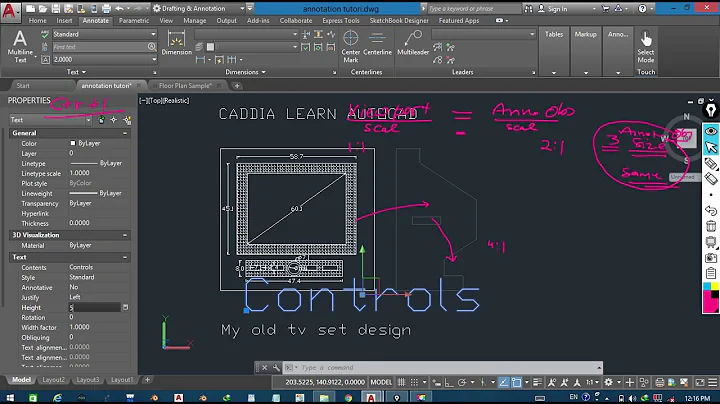Click the Open file folder icon
The width and height of the screenshot is (720, 404).
[x=43, y=8]
